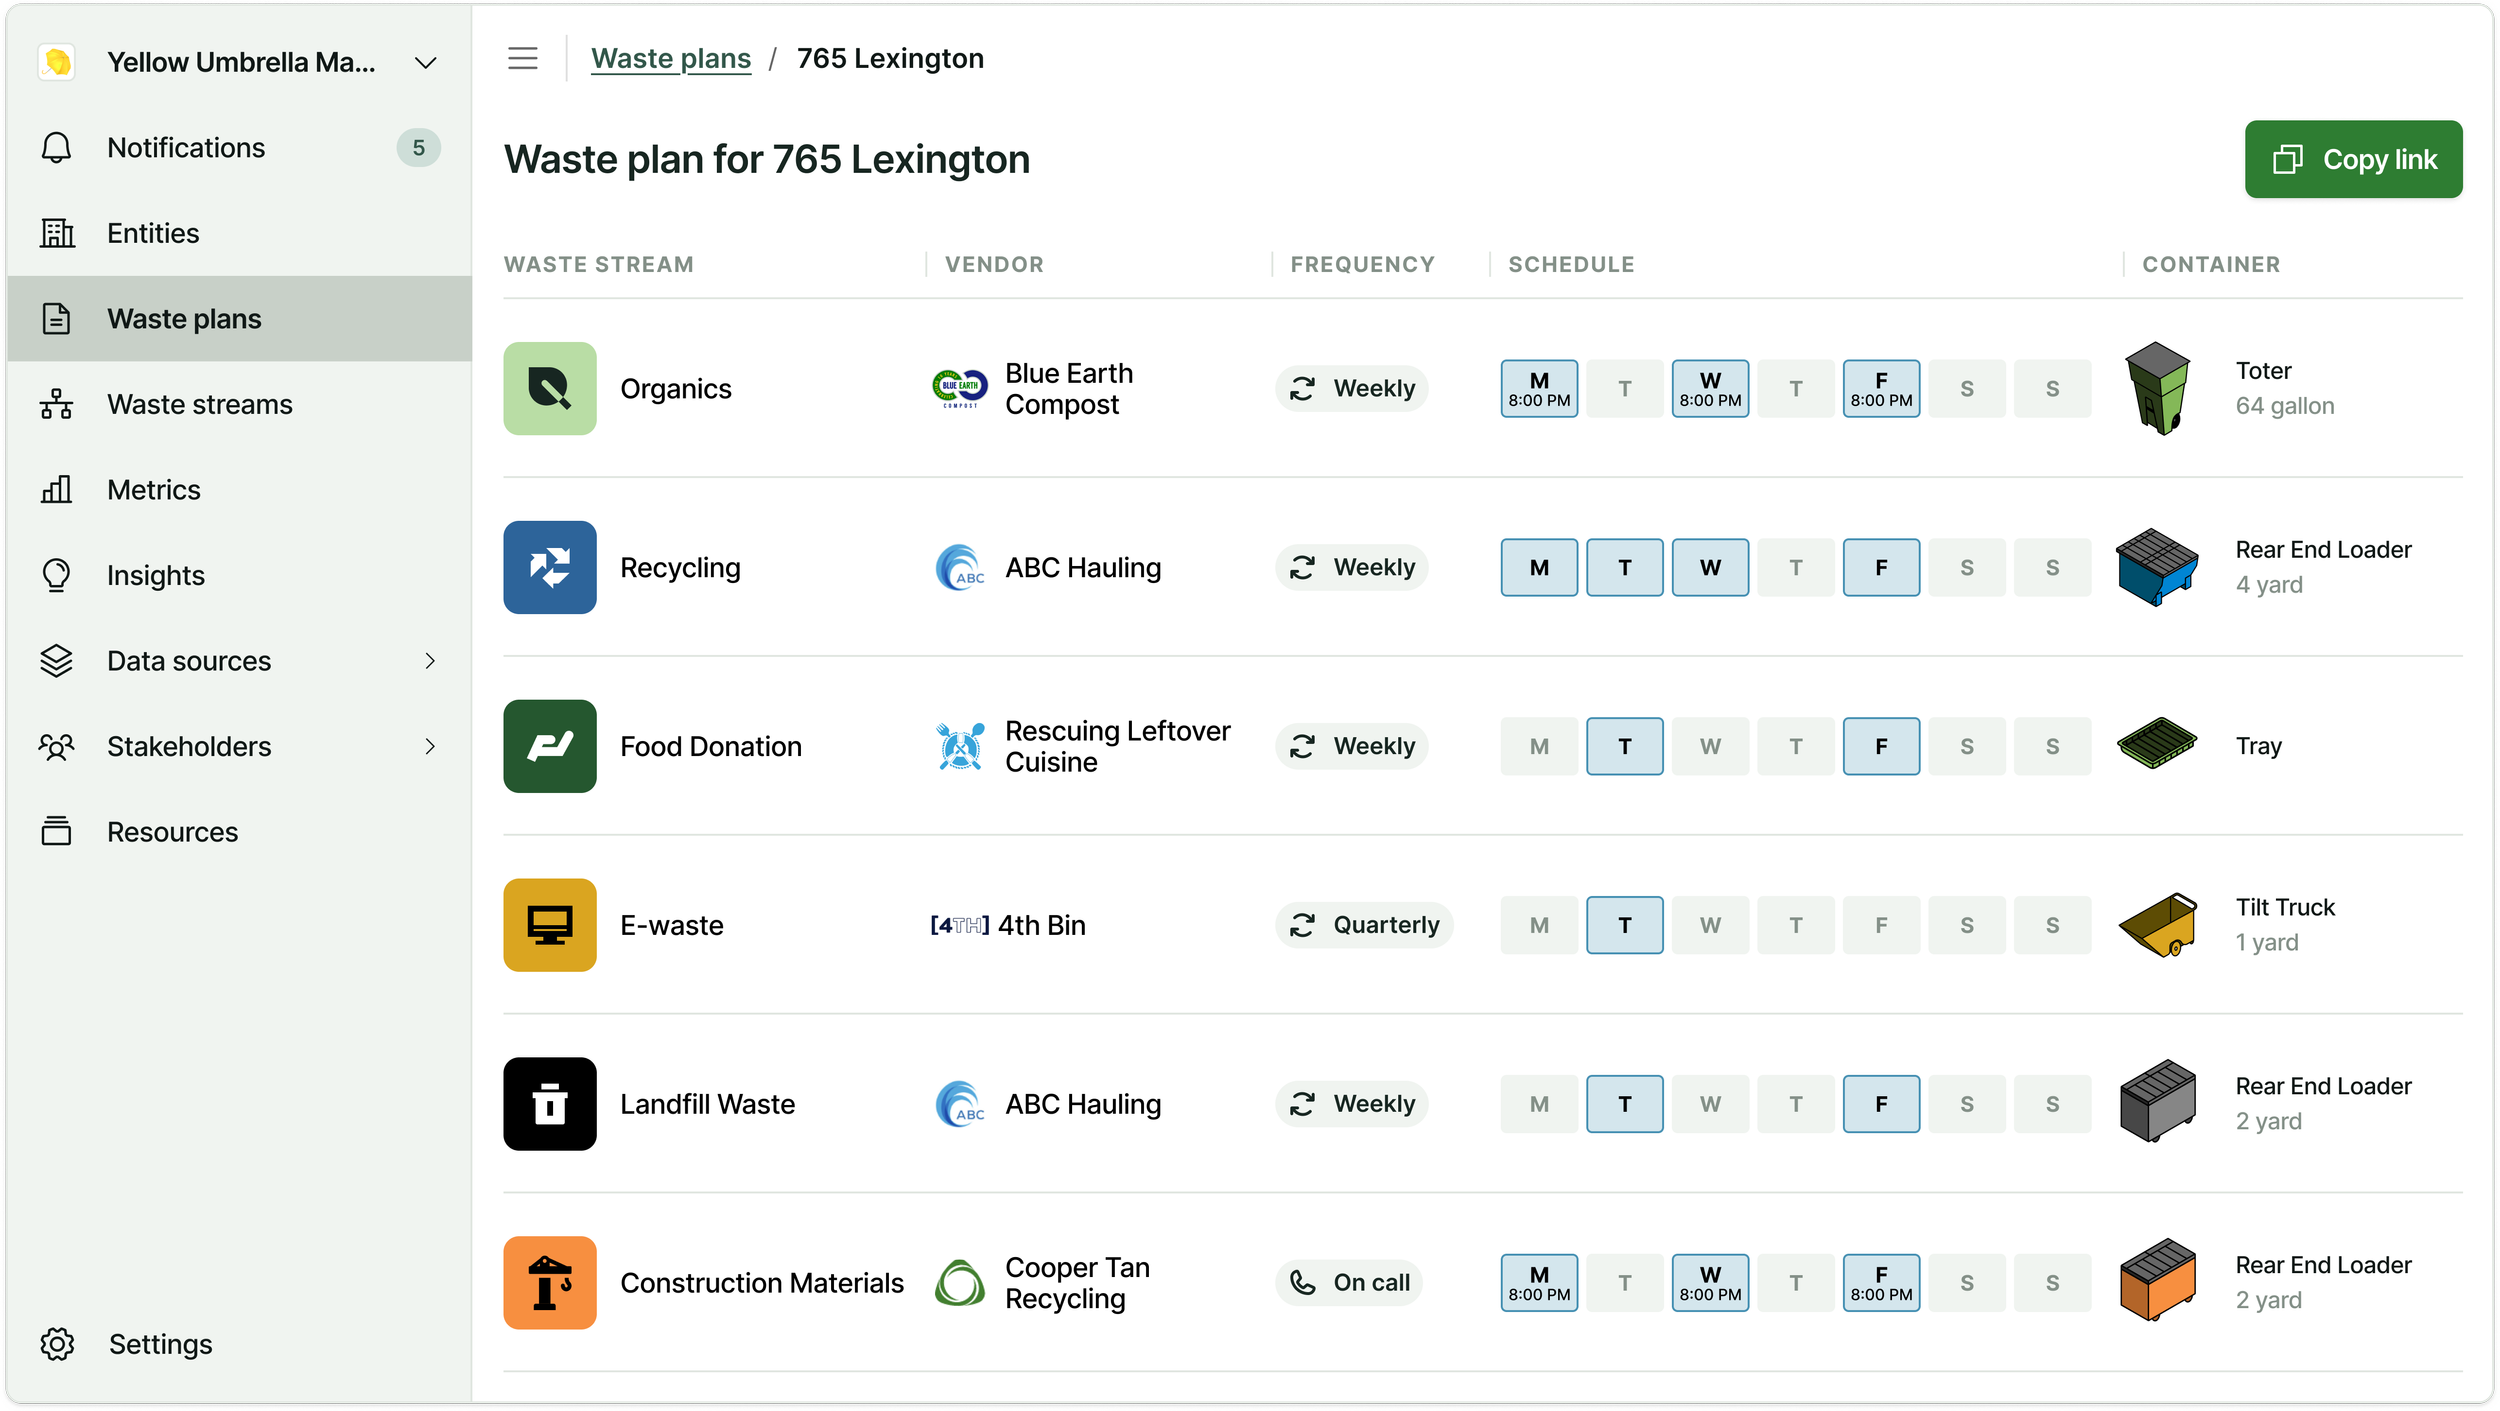2500x1411 pixels.
Task: Click the Stakeholders people icon
Action: [x=57, y=747]
